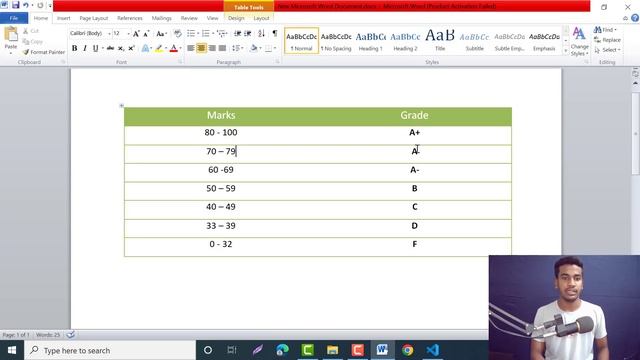Decrease paragraph indent
Image resolution: width=640 pixels, height=360 pixels.
tap(237, 33)
